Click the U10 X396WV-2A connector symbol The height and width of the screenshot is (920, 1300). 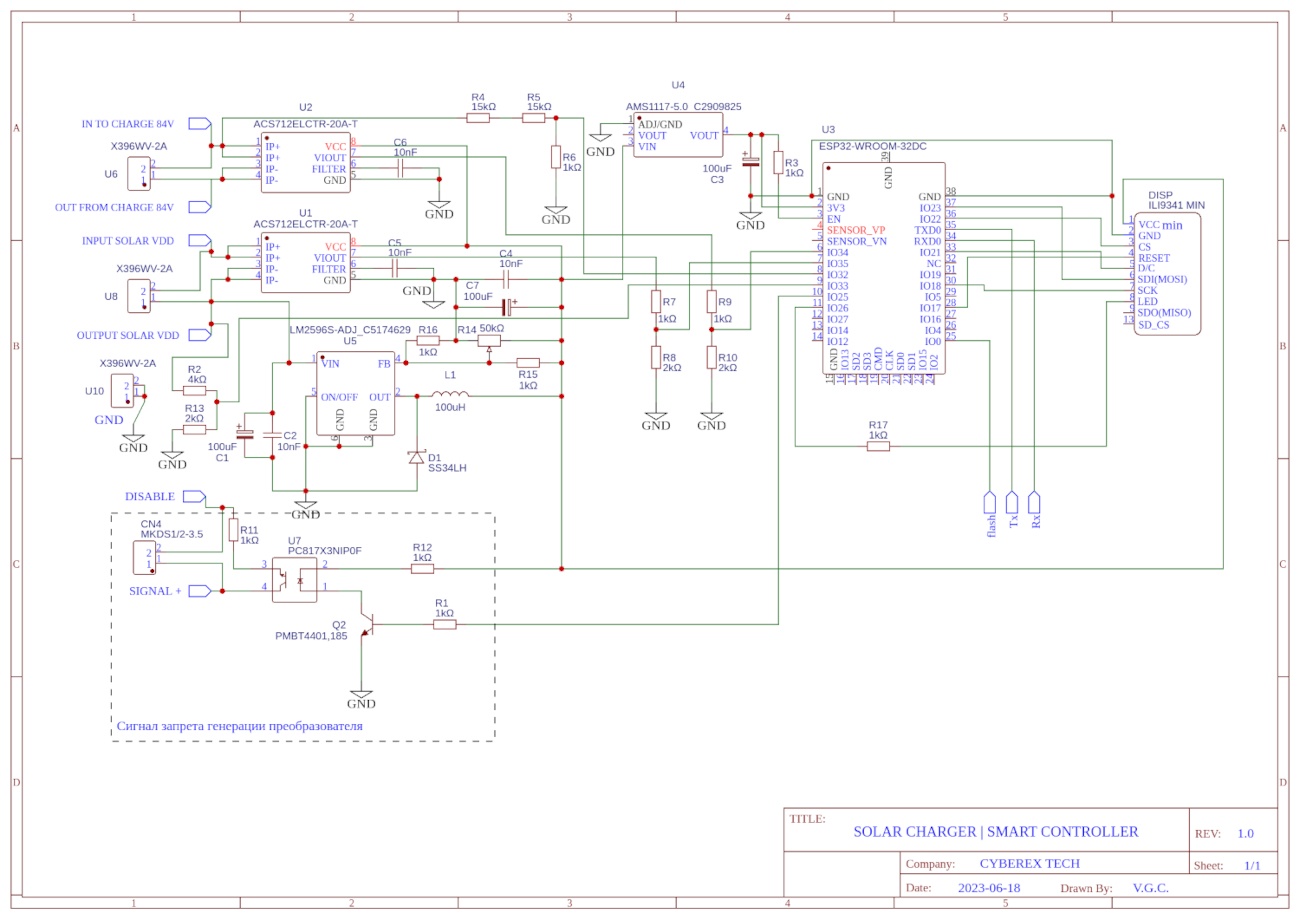click(x=124, y=390)
